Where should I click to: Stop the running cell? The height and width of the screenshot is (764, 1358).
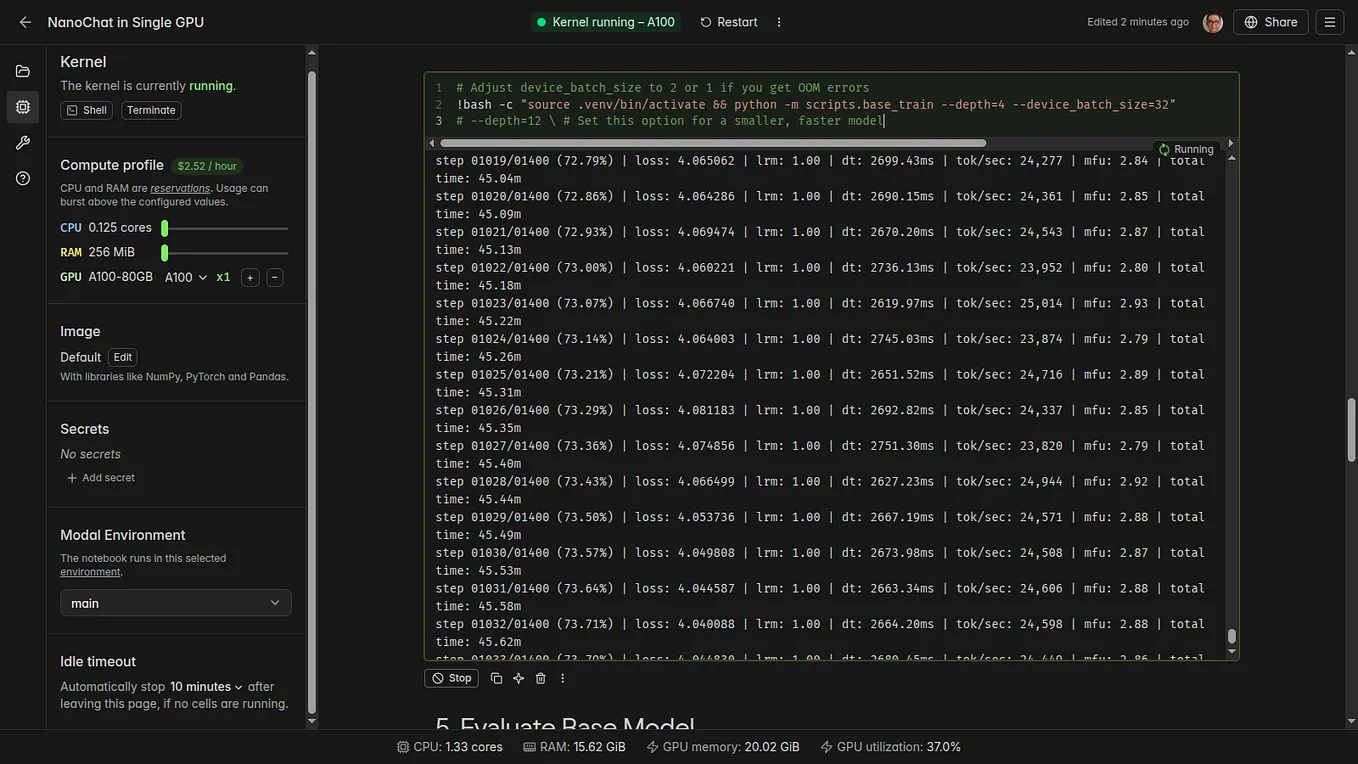pos(451,678)
